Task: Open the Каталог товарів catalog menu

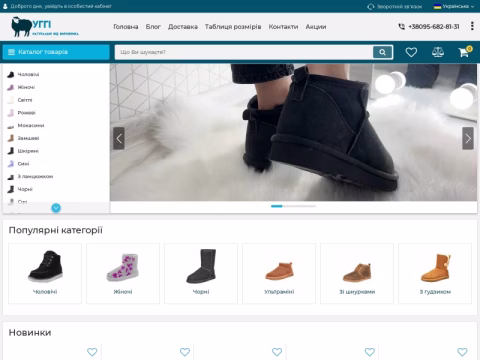Action: point(56,52)
